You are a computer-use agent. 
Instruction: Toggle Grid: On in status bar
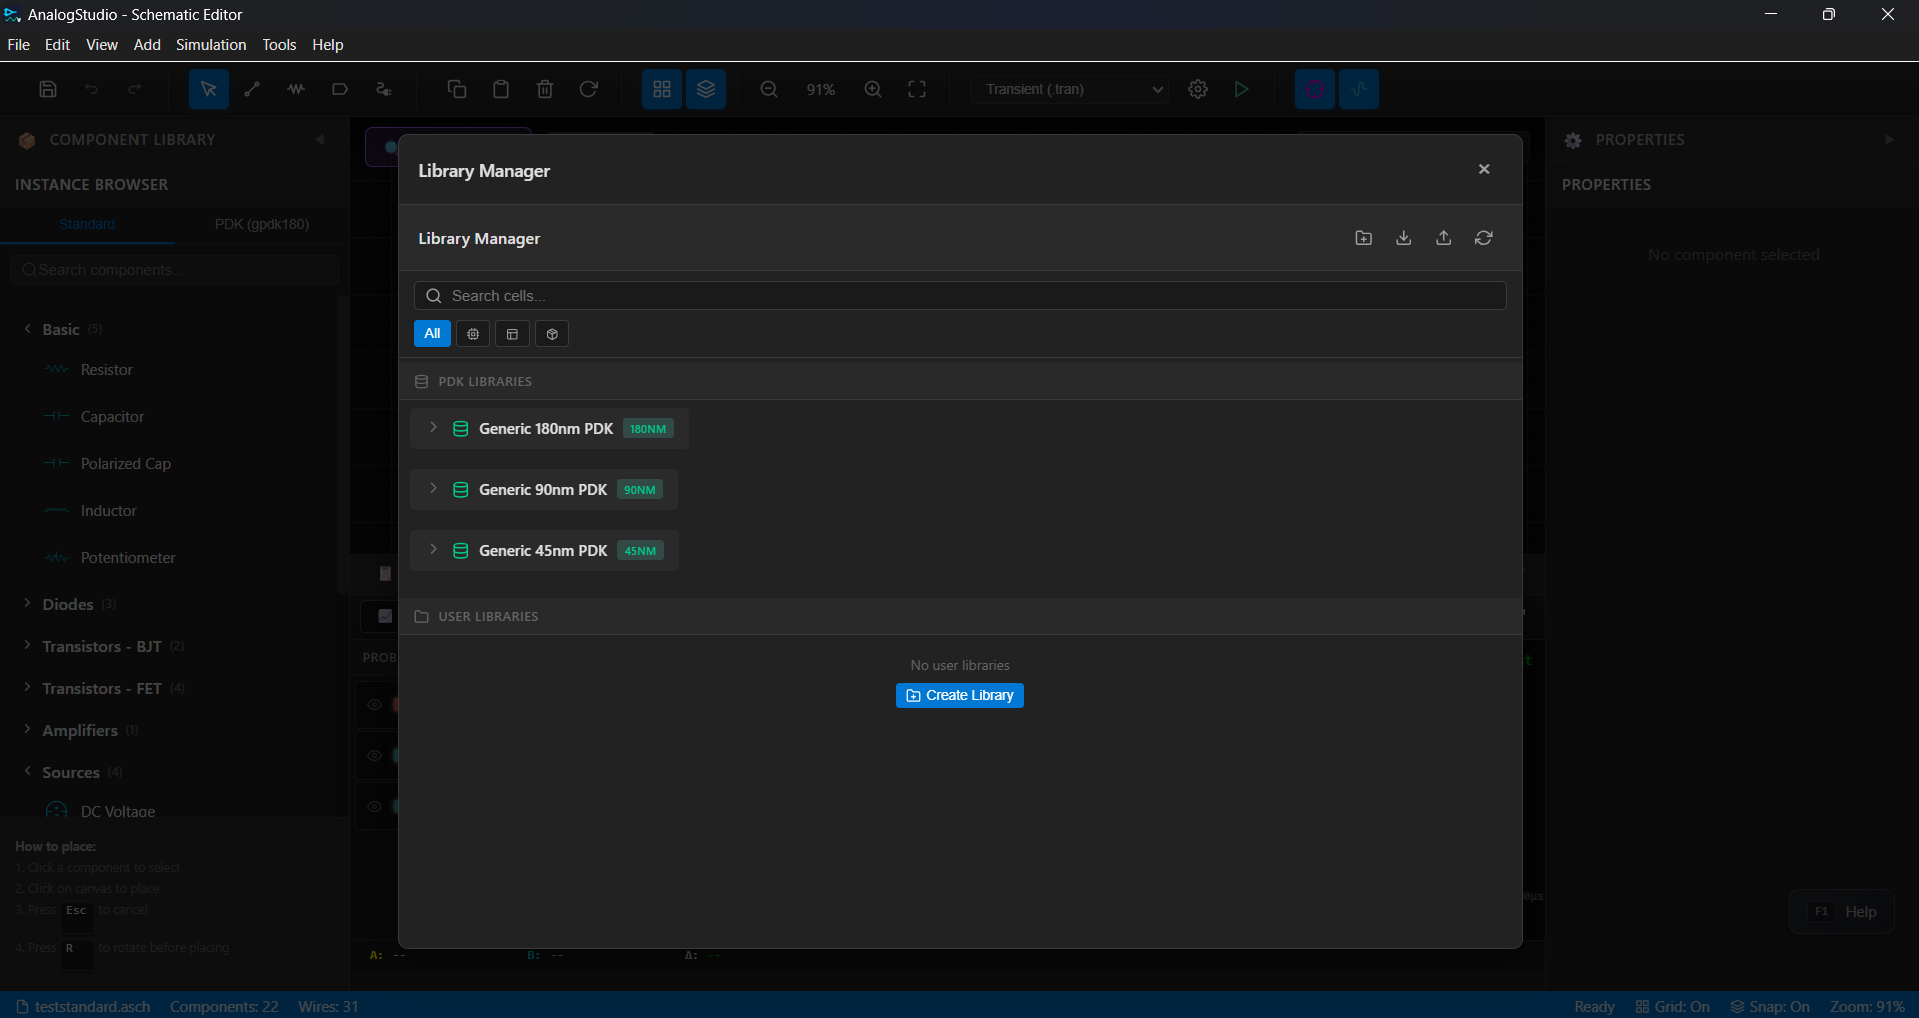1672,1006
